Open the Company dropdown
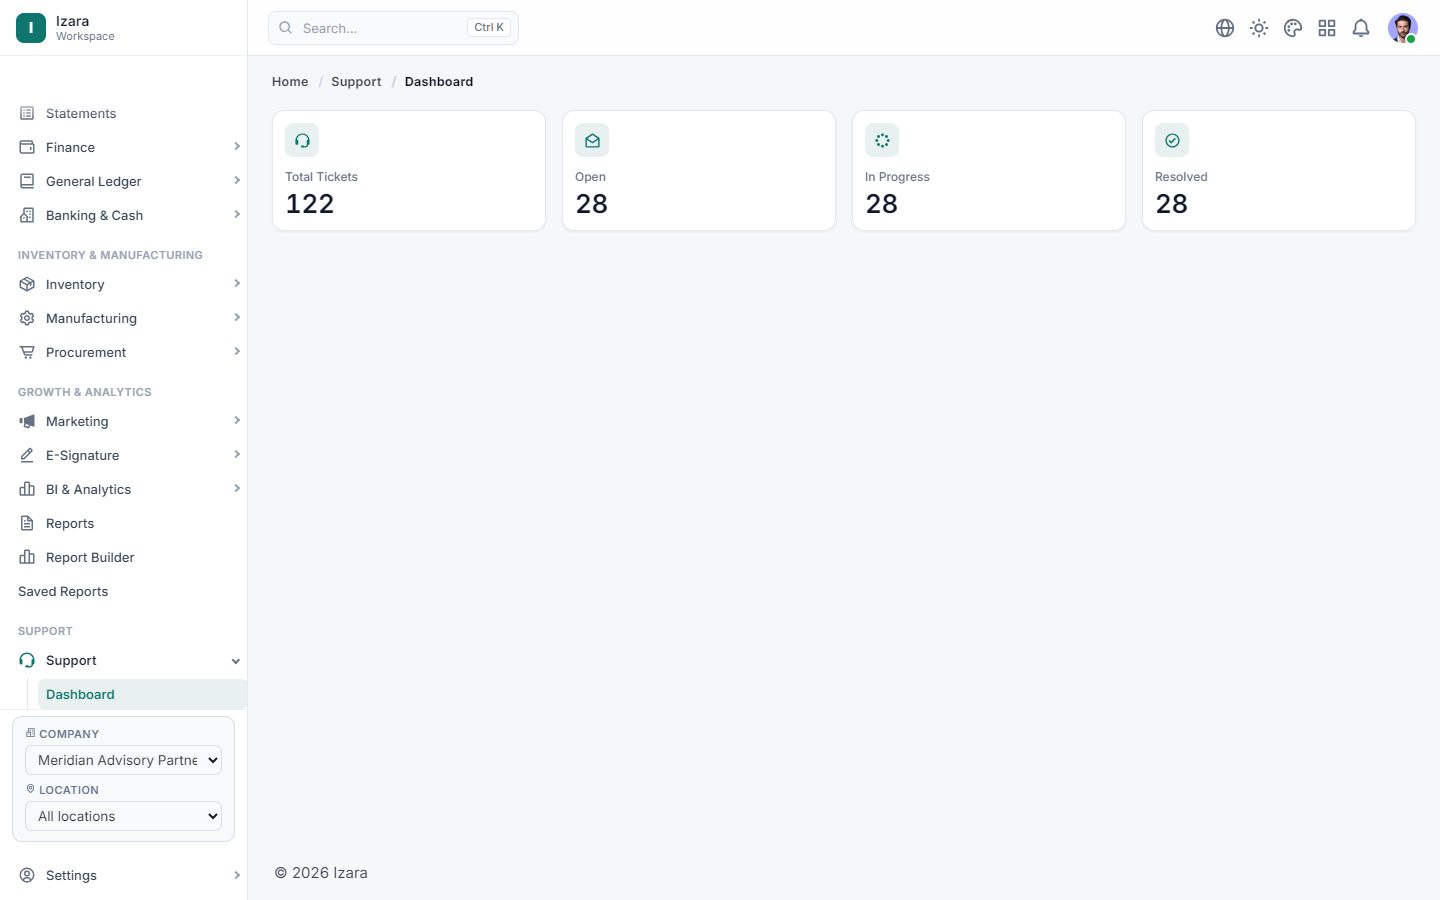Image resolution: width=1440 pixels, height=900 pixels. 123,760
